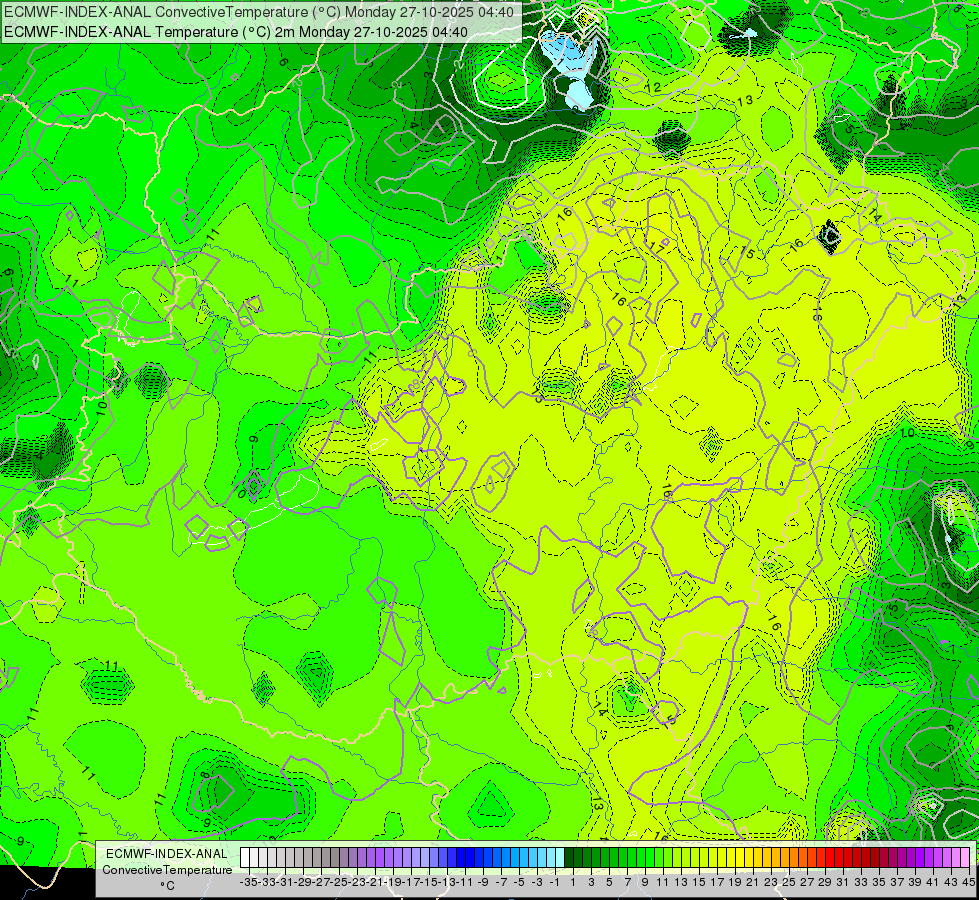Select the red swatch above 31

839,858
